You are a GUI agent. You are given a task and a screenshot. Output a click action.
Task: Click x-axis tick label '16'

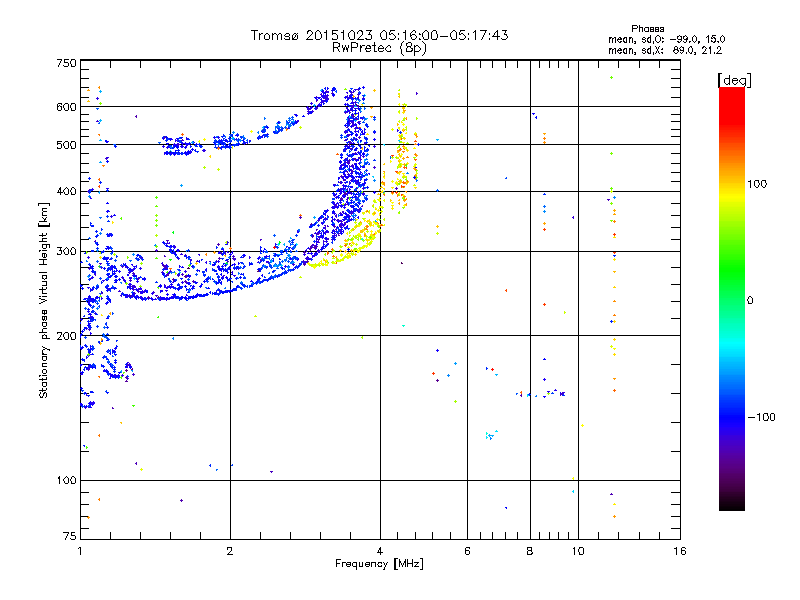coord(680,551)
